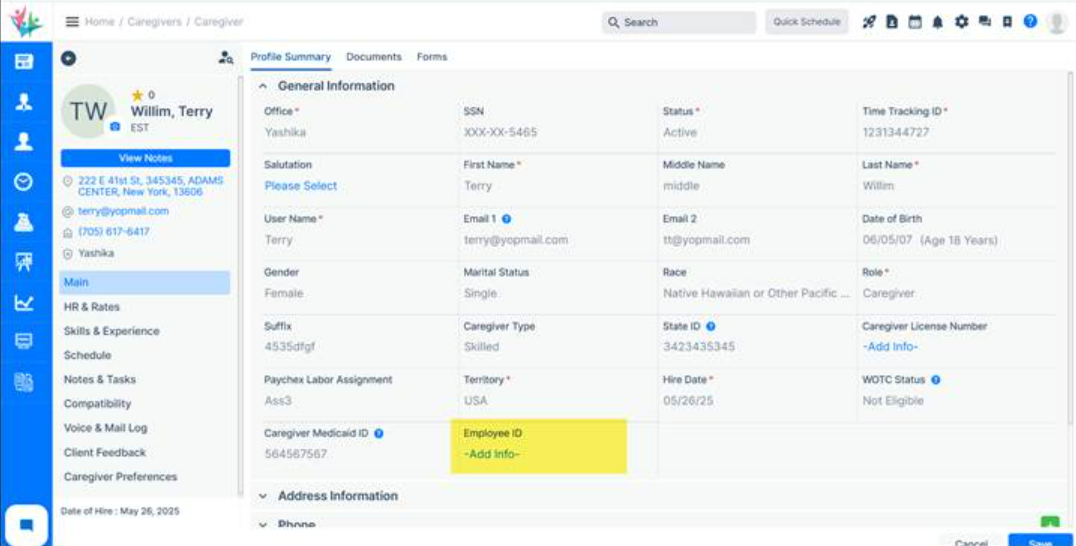Click the Home breadcrumb link
Viewport: 1076px width, 546px height.
(x=100, y=22)
